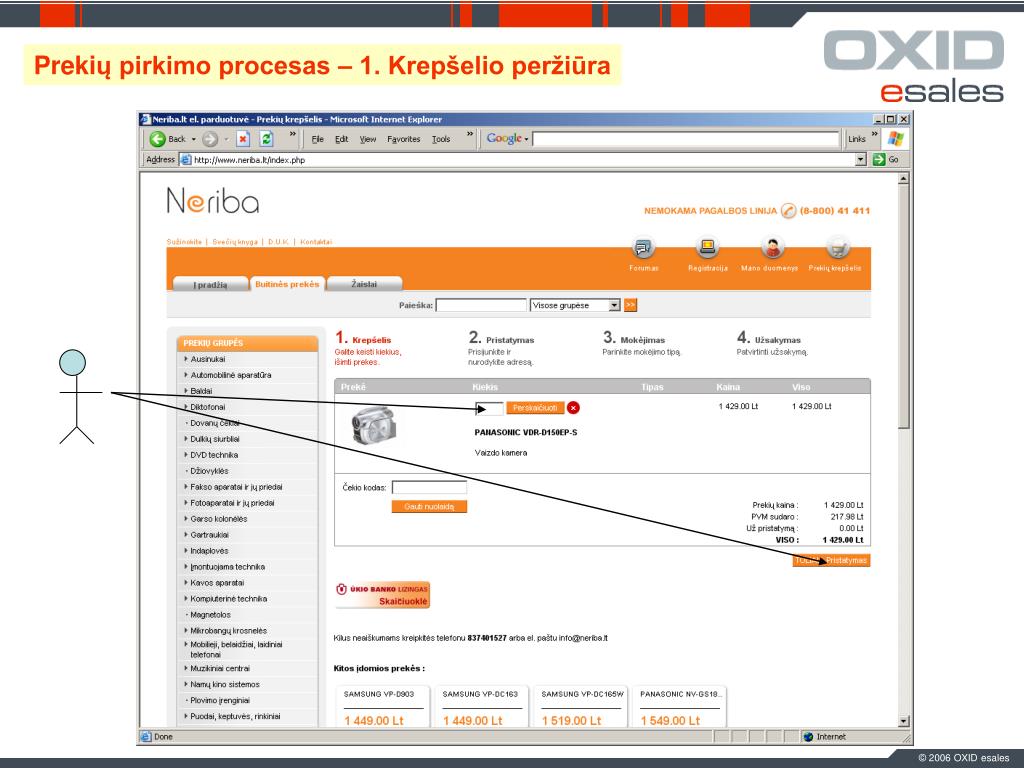
Task: Click the scrollbar up arrow
Action: 903,179
